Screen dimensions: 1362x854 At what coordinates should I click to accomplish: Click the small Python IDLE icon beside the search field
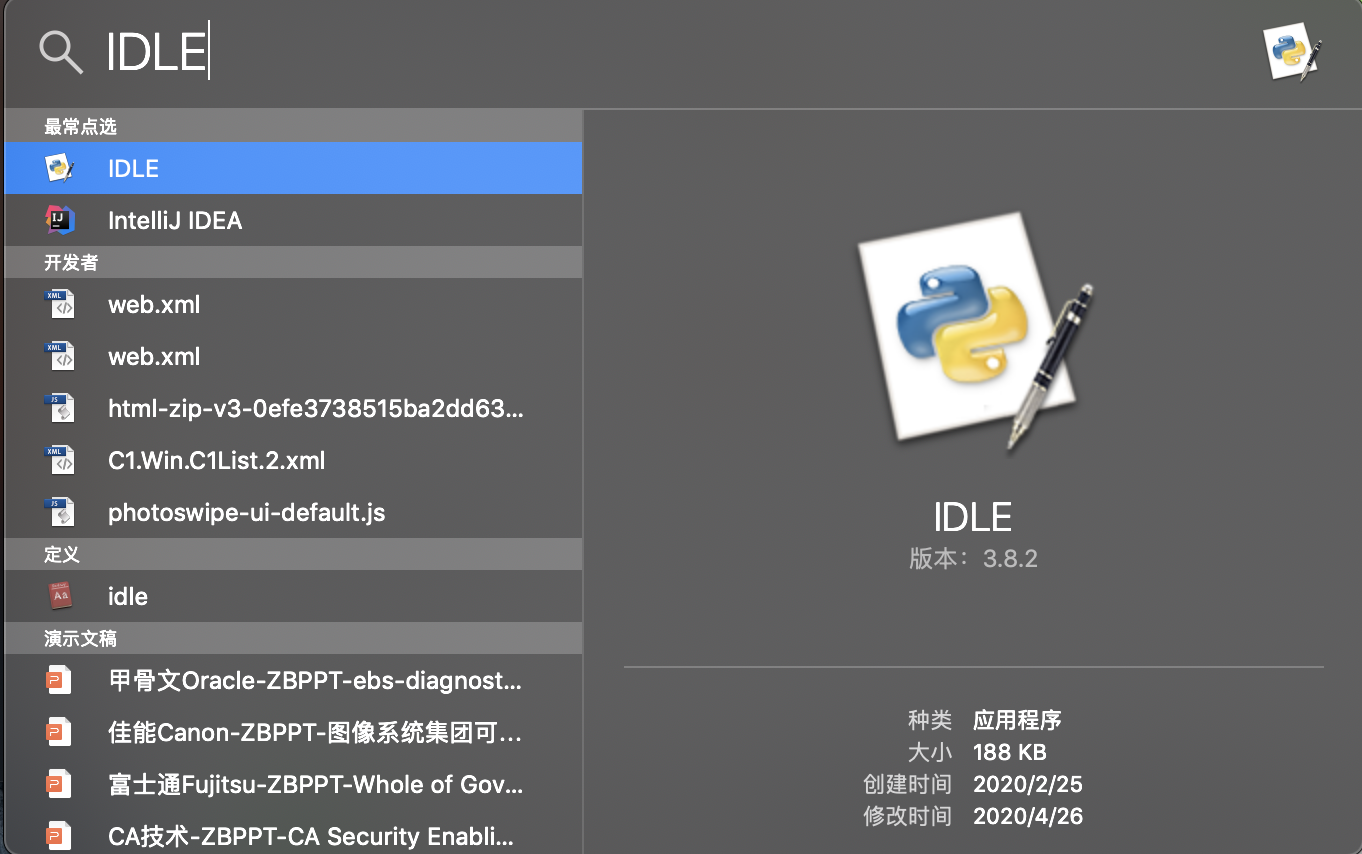click(1293, 53)
